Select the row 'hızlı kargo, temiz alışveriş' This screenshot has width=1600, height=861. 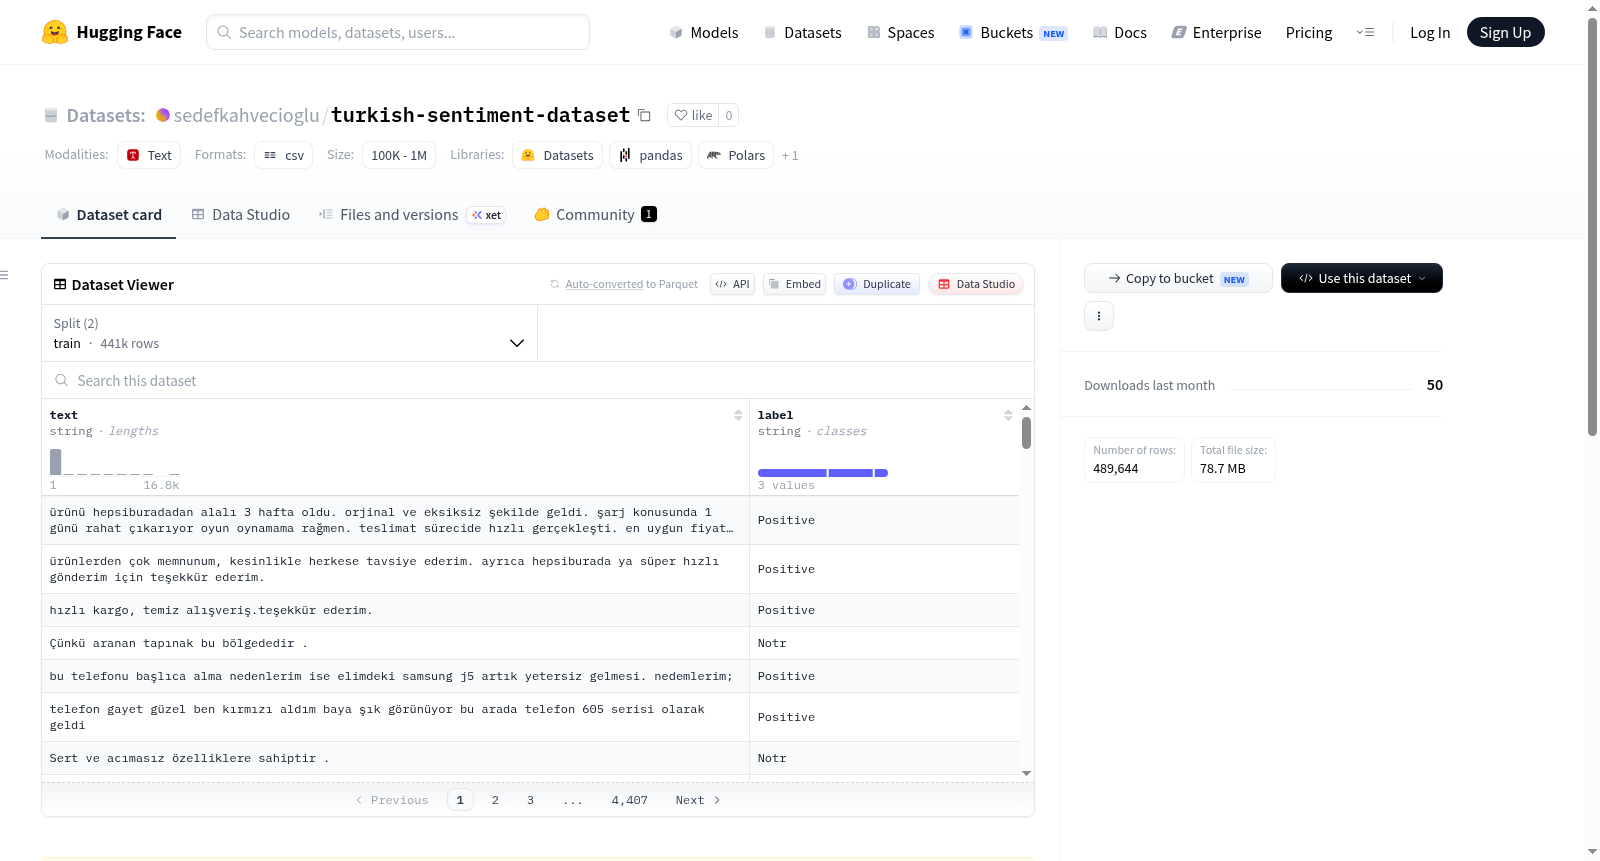(530, 610)
